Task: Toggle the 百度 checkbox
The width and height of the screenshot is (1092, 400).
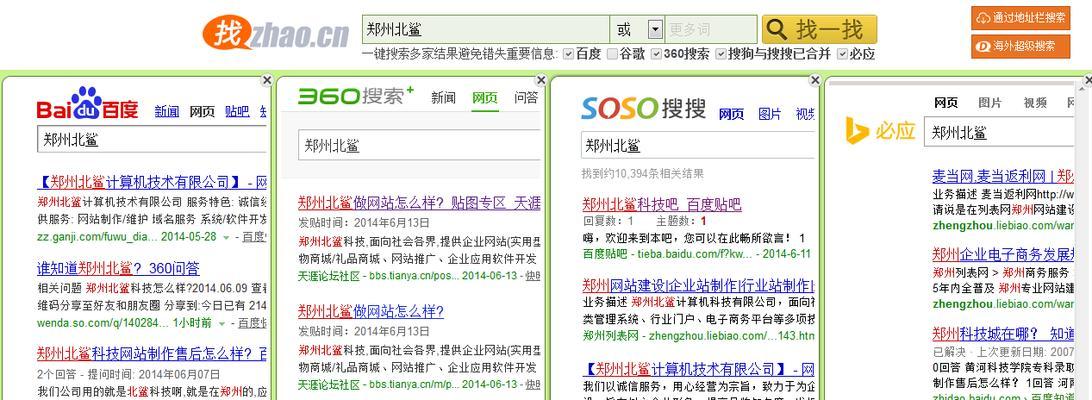Action: [x=568, y=54]
